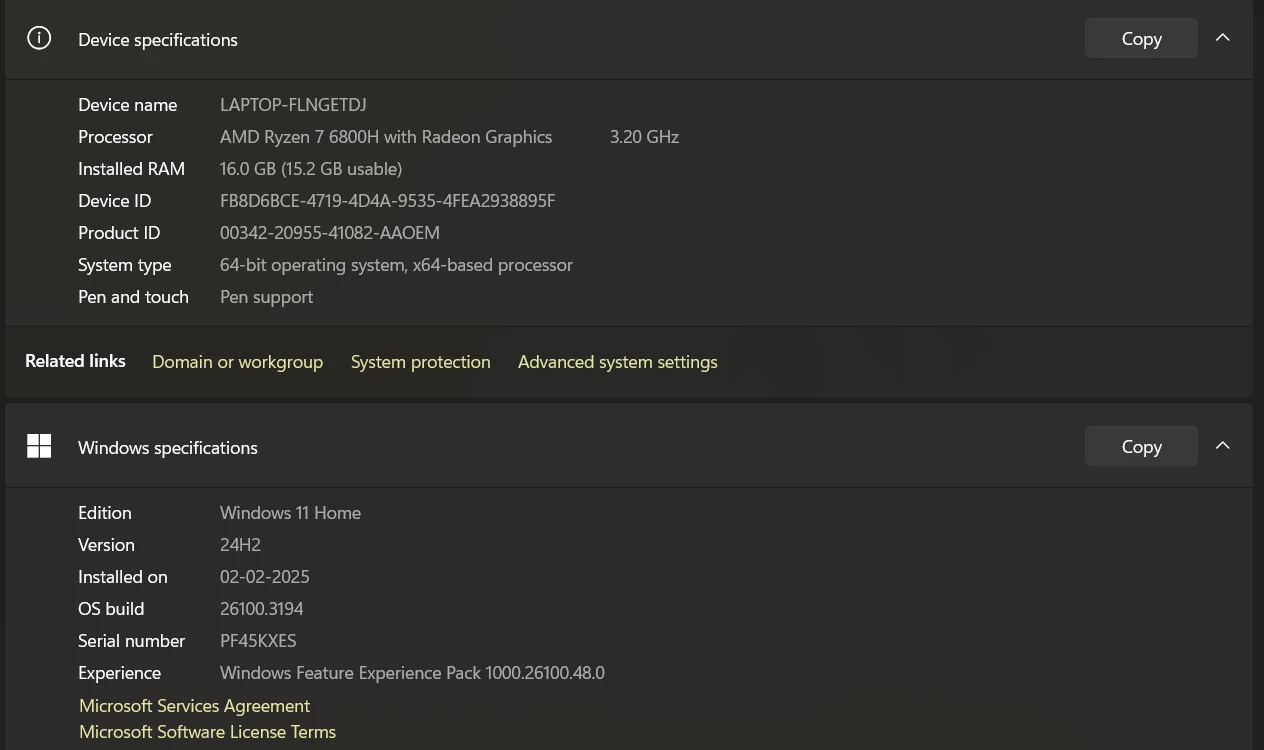1264x750 pixels.
Task: Click the serial number PF45KXES
Action: (258, 641)
